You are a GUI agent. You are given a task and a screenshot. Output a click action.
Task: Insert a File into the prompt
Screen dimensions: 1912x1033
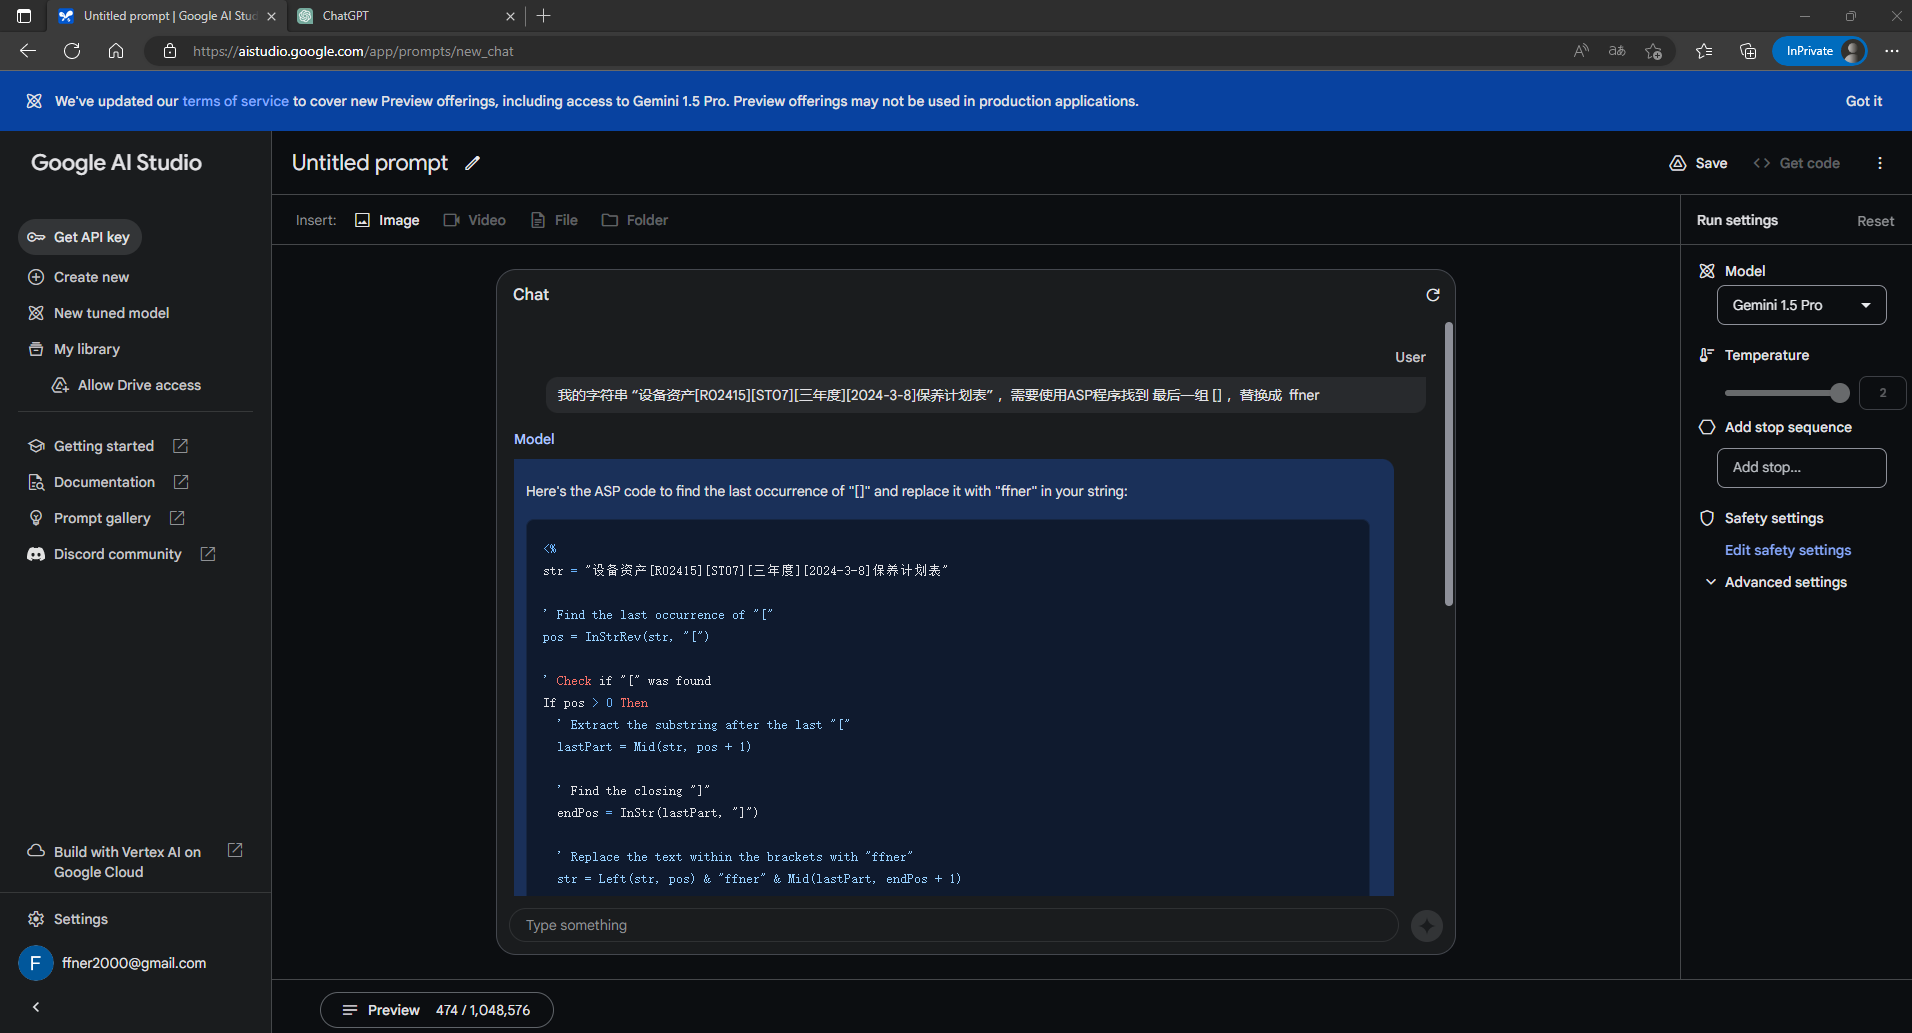554,220
